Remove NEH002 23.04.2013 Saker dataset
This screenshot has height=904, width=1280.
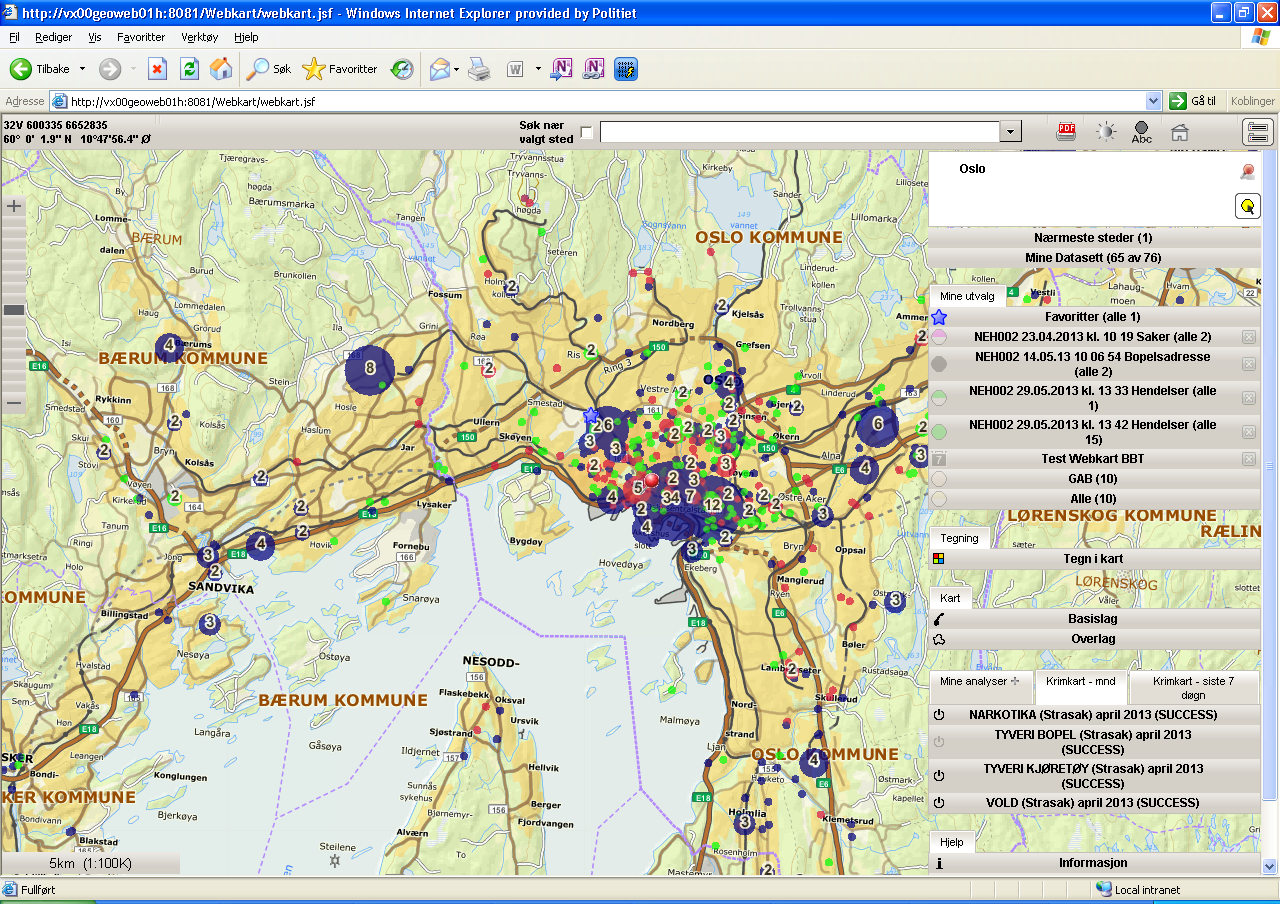[1249, 337]
